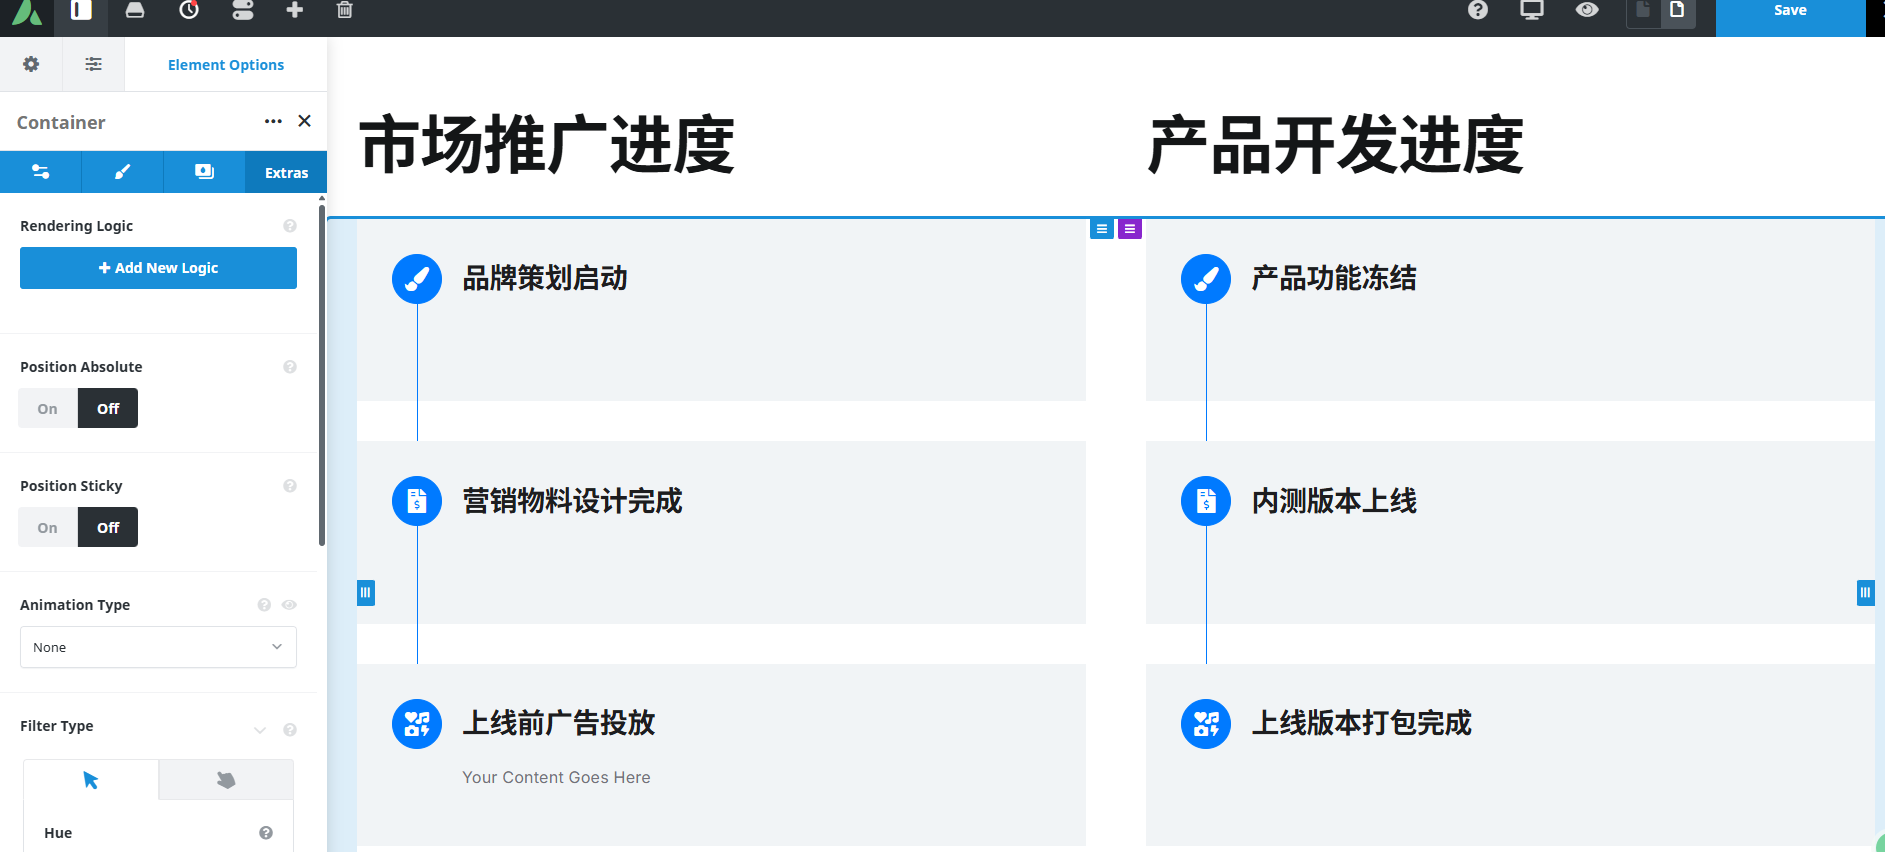The width and height of the screenshot is (1885, 852).
Task: Click the plus icon in top toolbar
Action: [294, 11]
